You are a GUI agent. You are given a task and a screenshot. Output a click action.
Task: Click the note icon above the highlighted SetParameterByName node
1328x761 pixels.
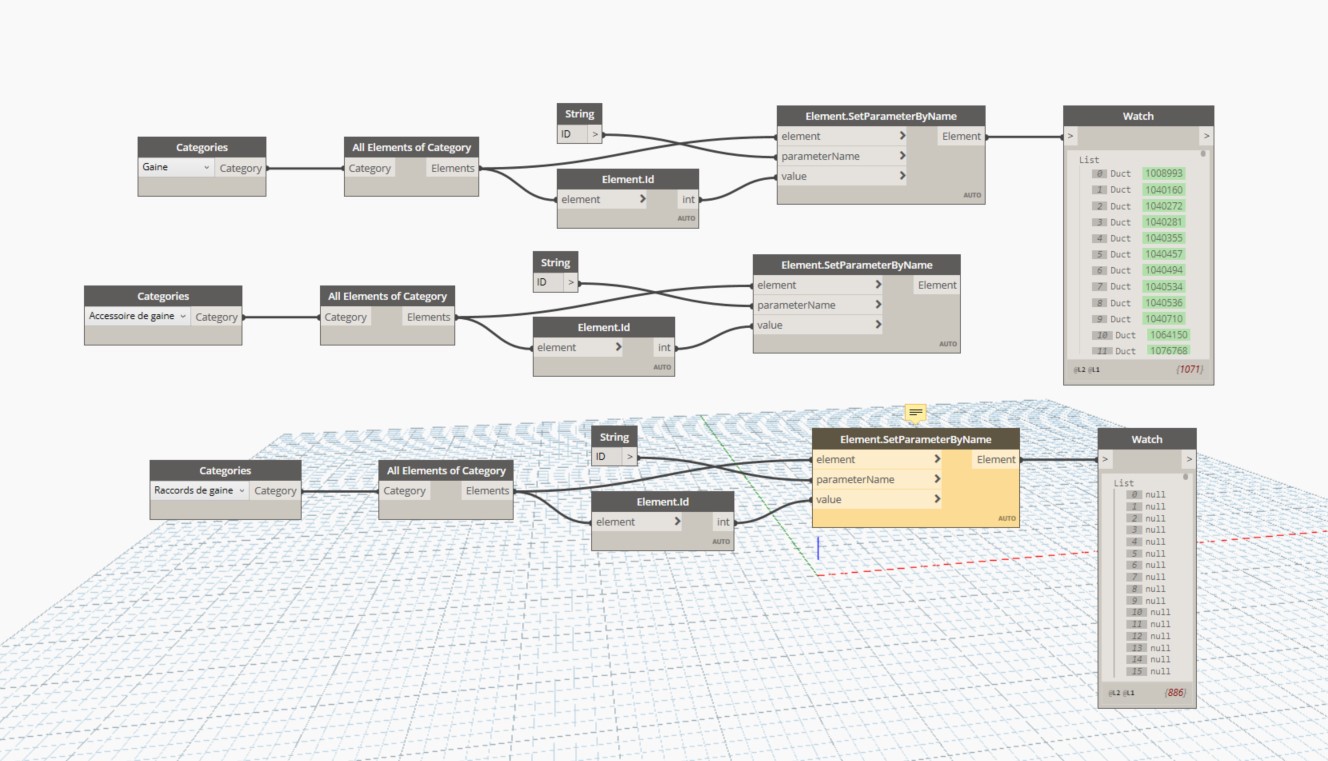[915, 413]
